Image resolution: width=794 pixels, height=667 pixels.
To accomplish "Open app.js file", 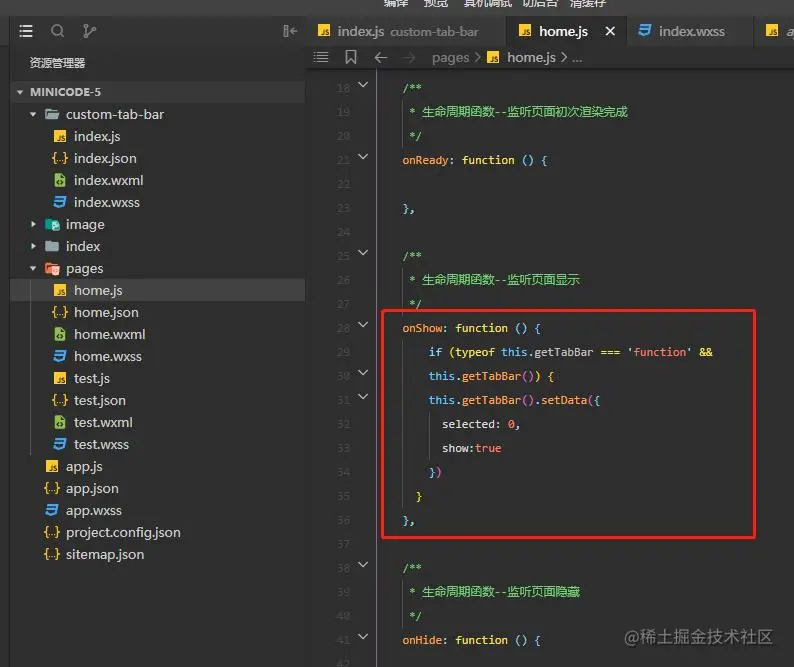I will (x=157, y=466).
